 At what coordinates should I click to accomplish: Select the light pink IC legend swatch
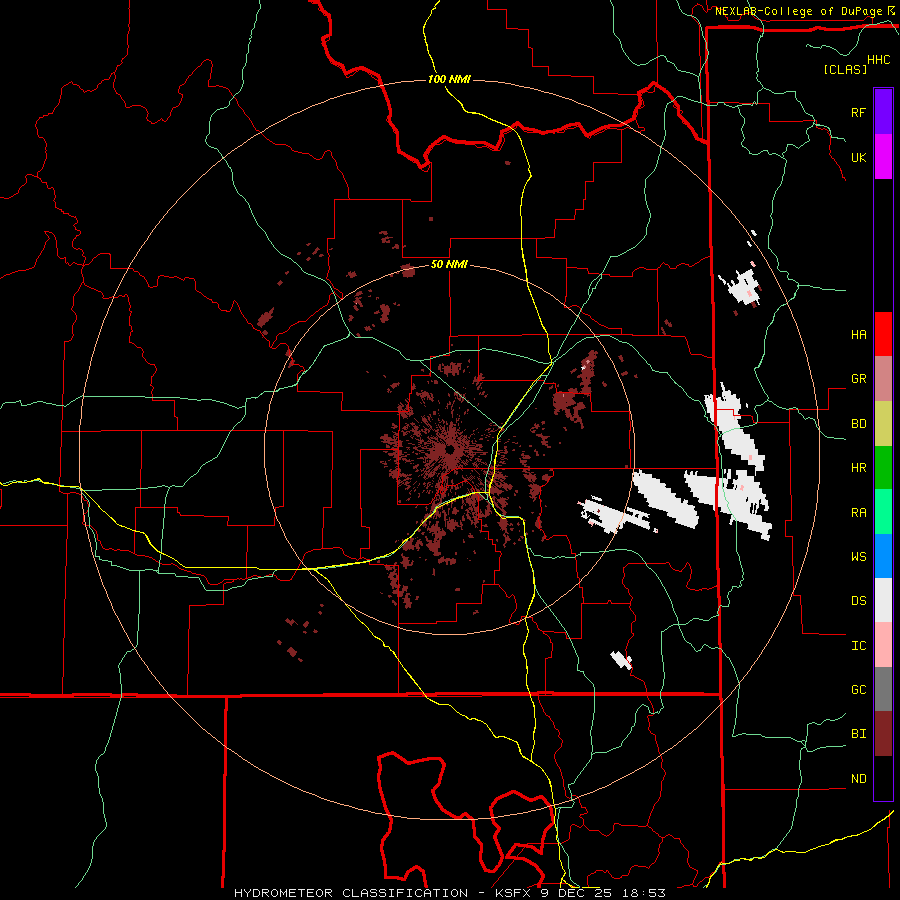click(x=883, y=645)
